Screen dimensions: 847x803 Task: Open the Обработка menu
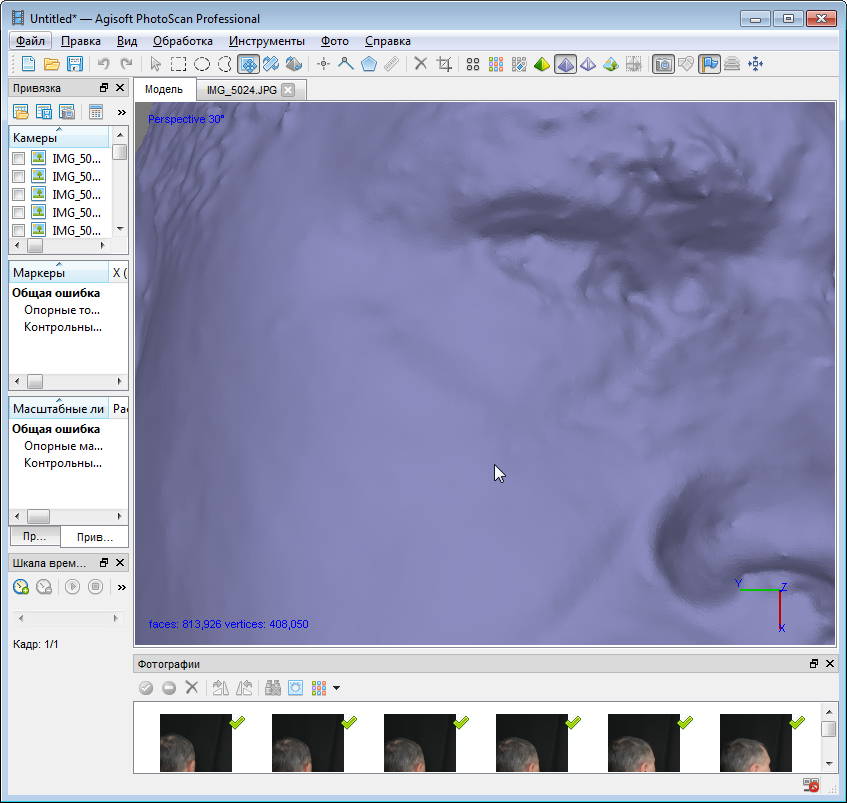tap(182, 41)
